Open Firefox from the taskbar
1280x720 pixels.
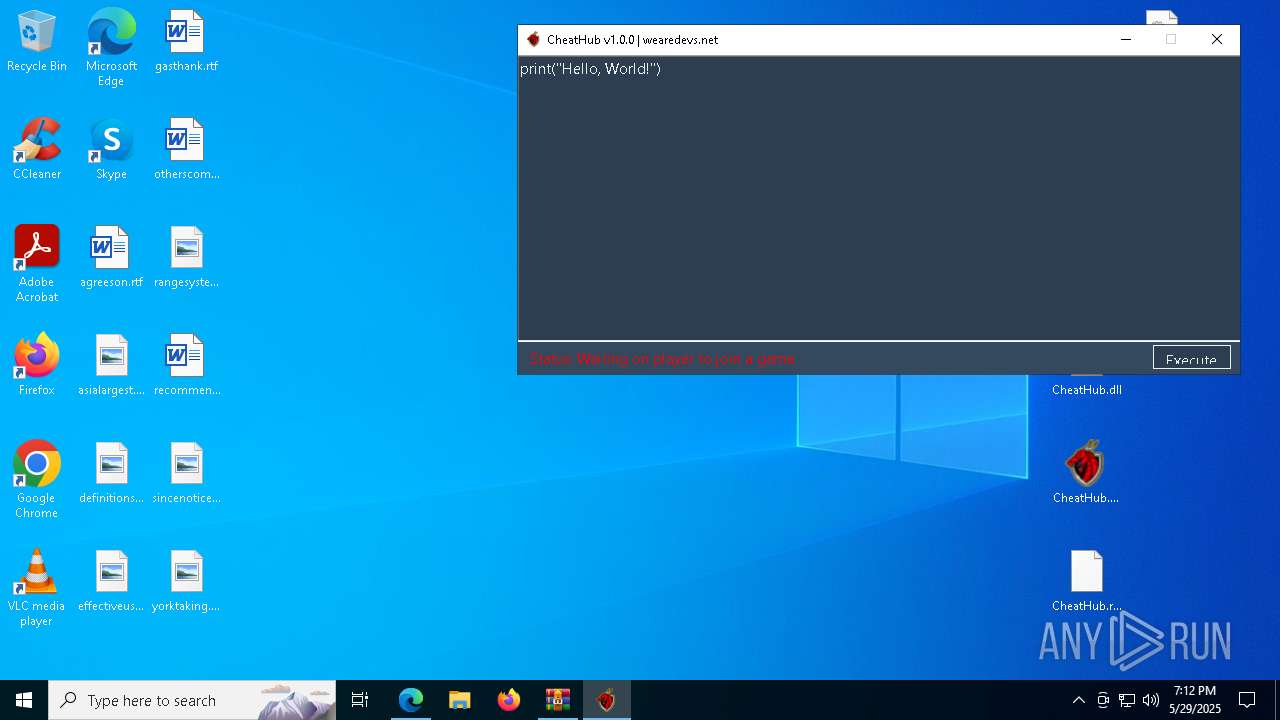[x=509, y=700]
